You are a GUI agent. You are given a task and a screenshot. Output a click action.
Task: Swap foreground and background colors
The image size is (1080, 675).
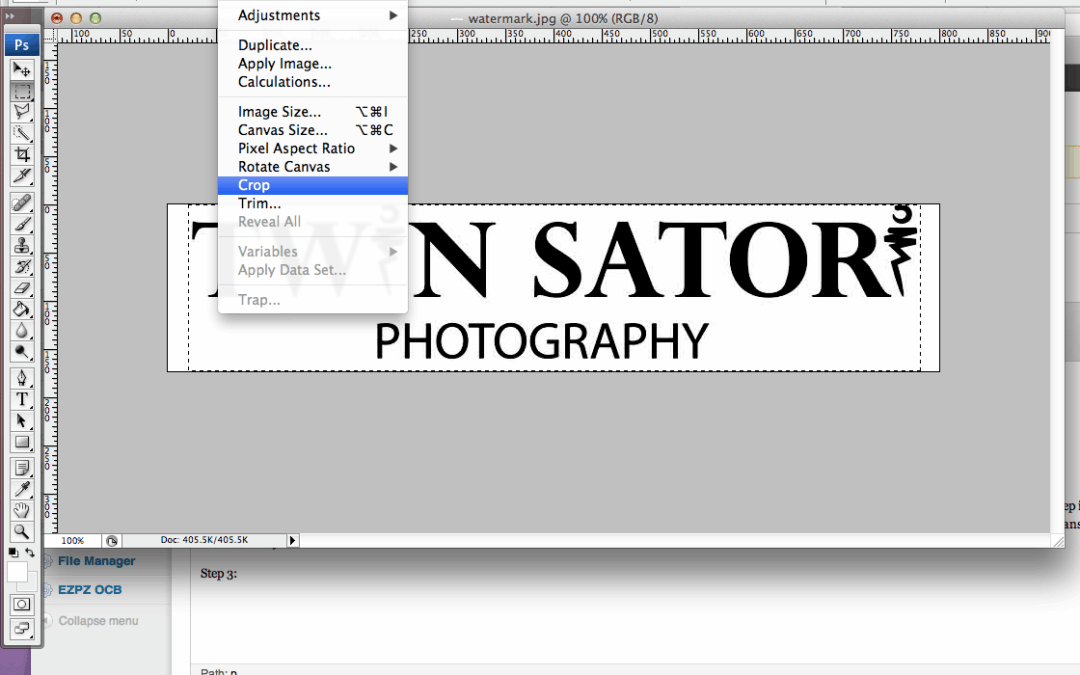30,552
